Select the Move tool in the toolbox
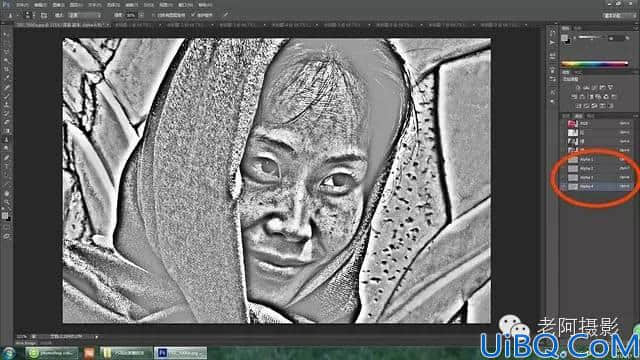 click(6, 34)
